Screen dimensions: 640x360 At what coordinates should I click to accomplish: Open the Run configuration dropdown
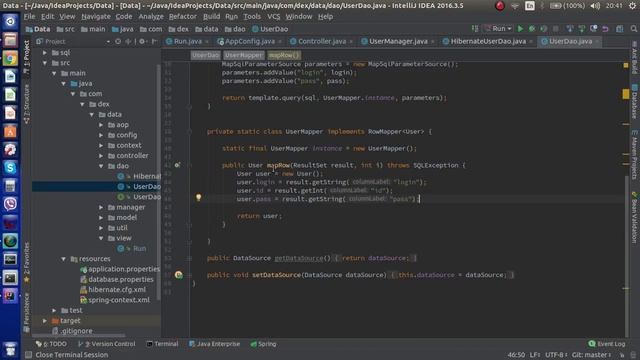click(x=498, y=29)
